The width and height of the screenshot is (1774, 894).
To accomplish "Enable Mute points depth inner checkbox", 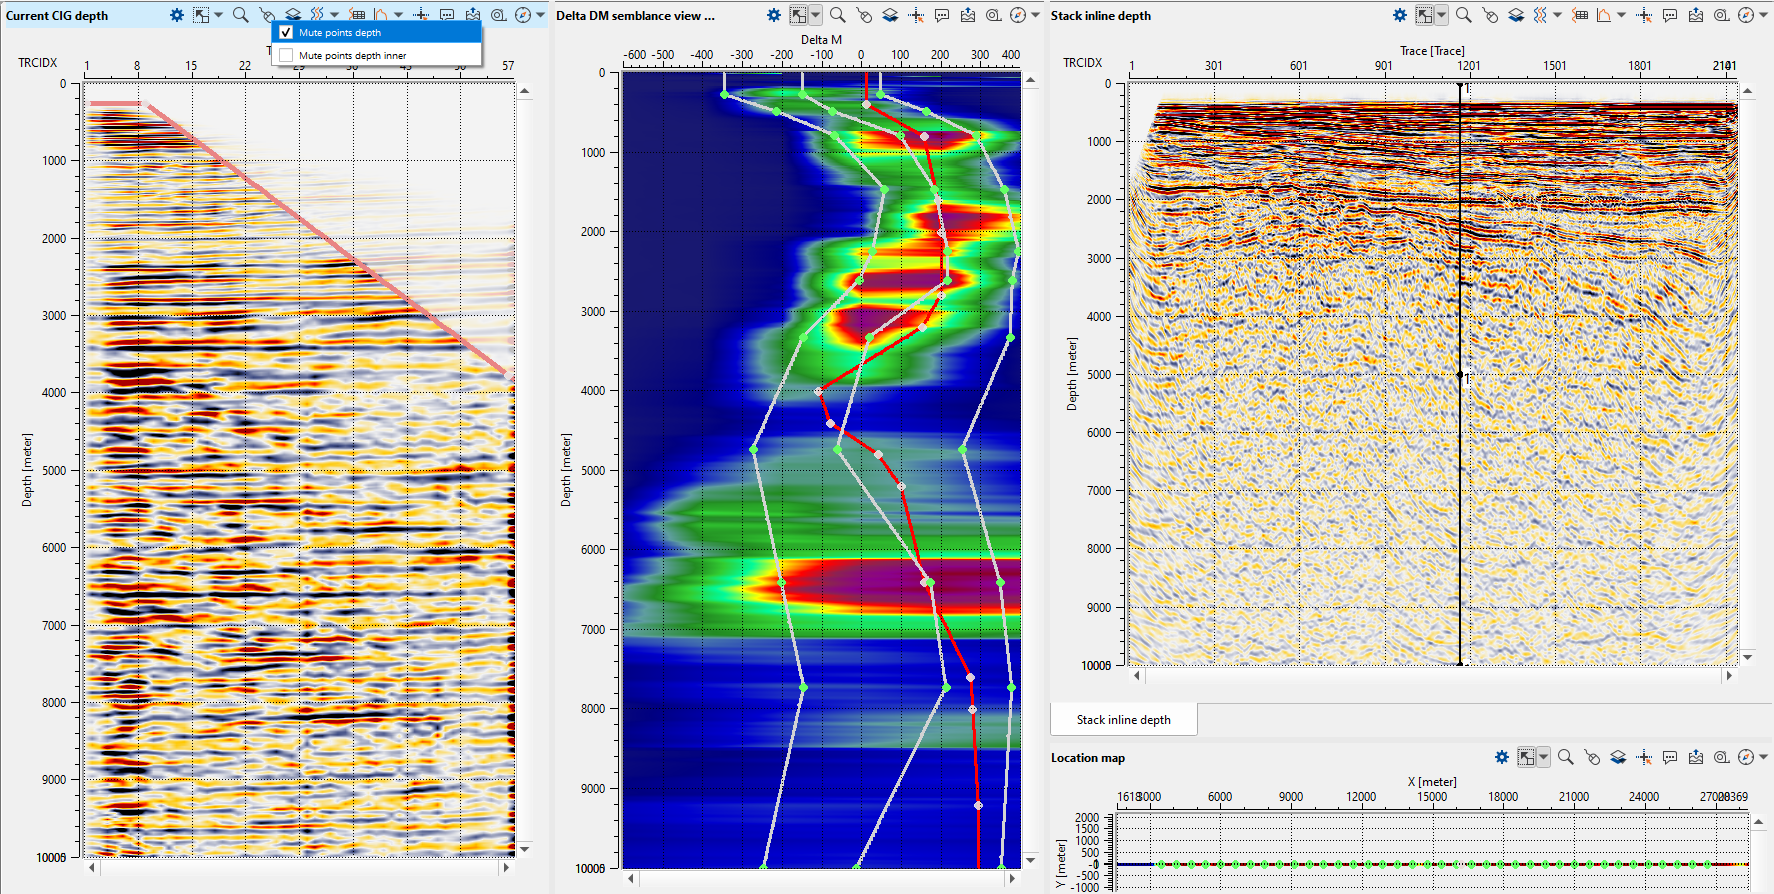I will 286,55.
